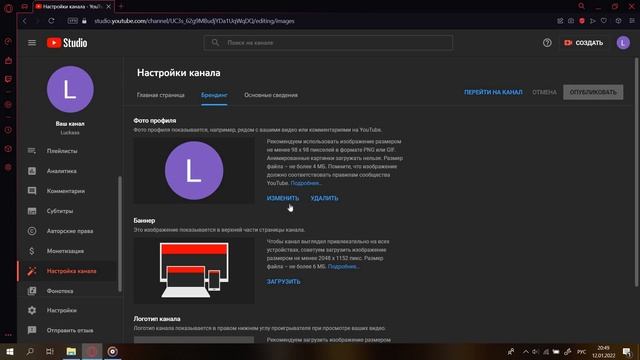
Task: Open notification center on the taskbar
Action: tap(627, 351)
